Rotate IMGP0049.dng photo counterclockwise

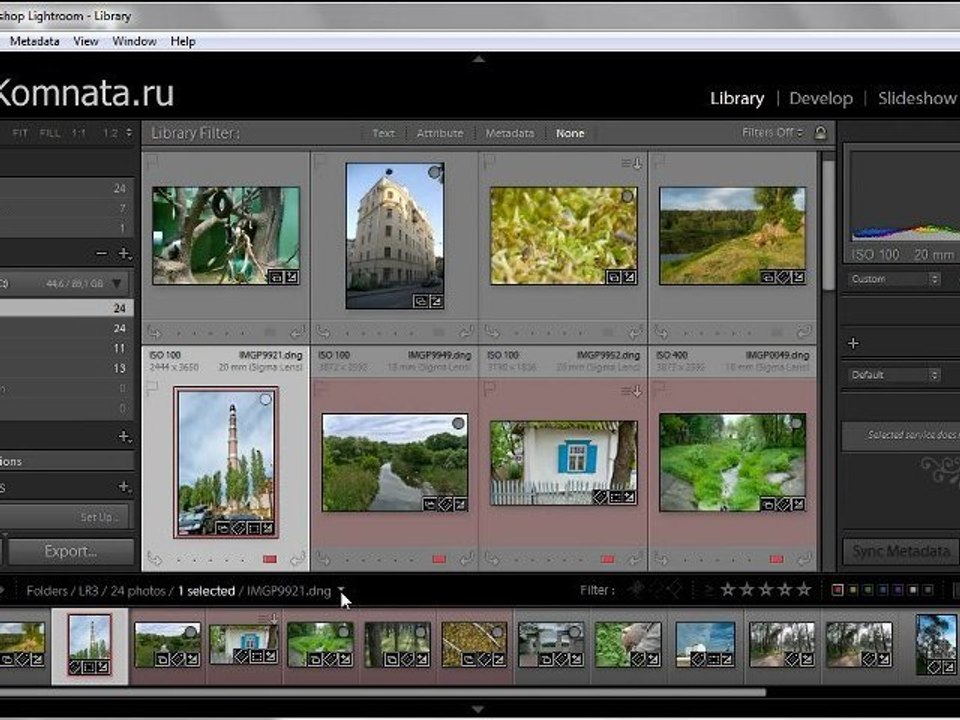point(661,559)
